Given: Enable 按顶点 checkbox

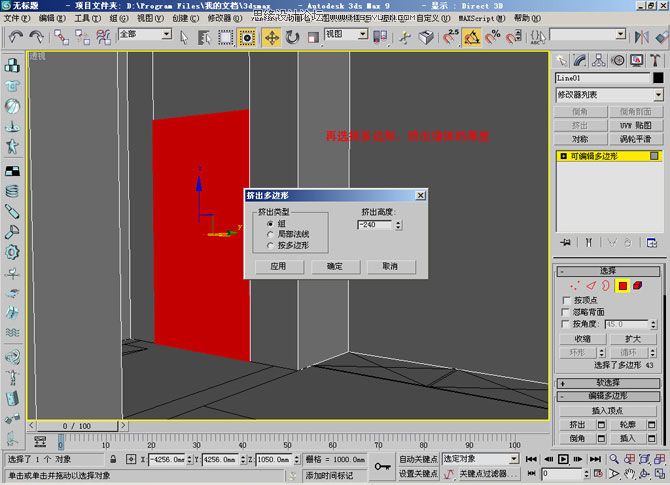Looking at the screenshot, I should 566,300.
